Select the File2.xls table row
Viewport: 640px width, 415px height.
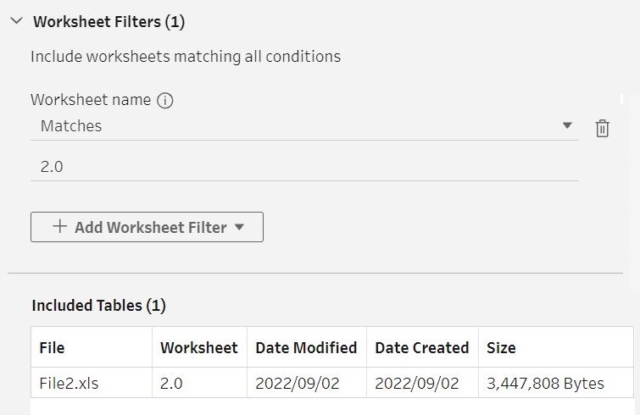pyautogui.click(x=332, y=383)
